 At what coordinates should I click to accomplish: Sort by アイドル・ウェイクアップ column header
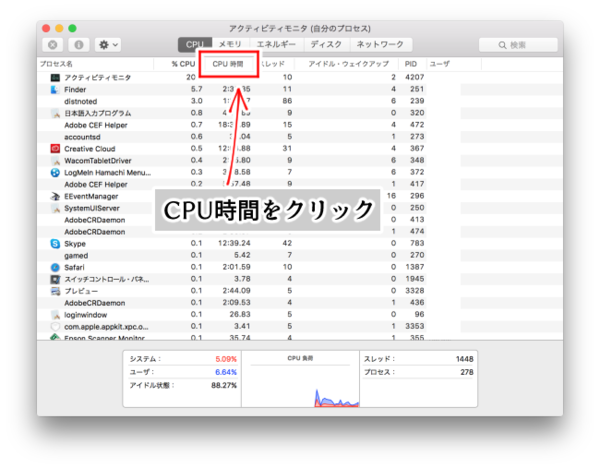349,64
